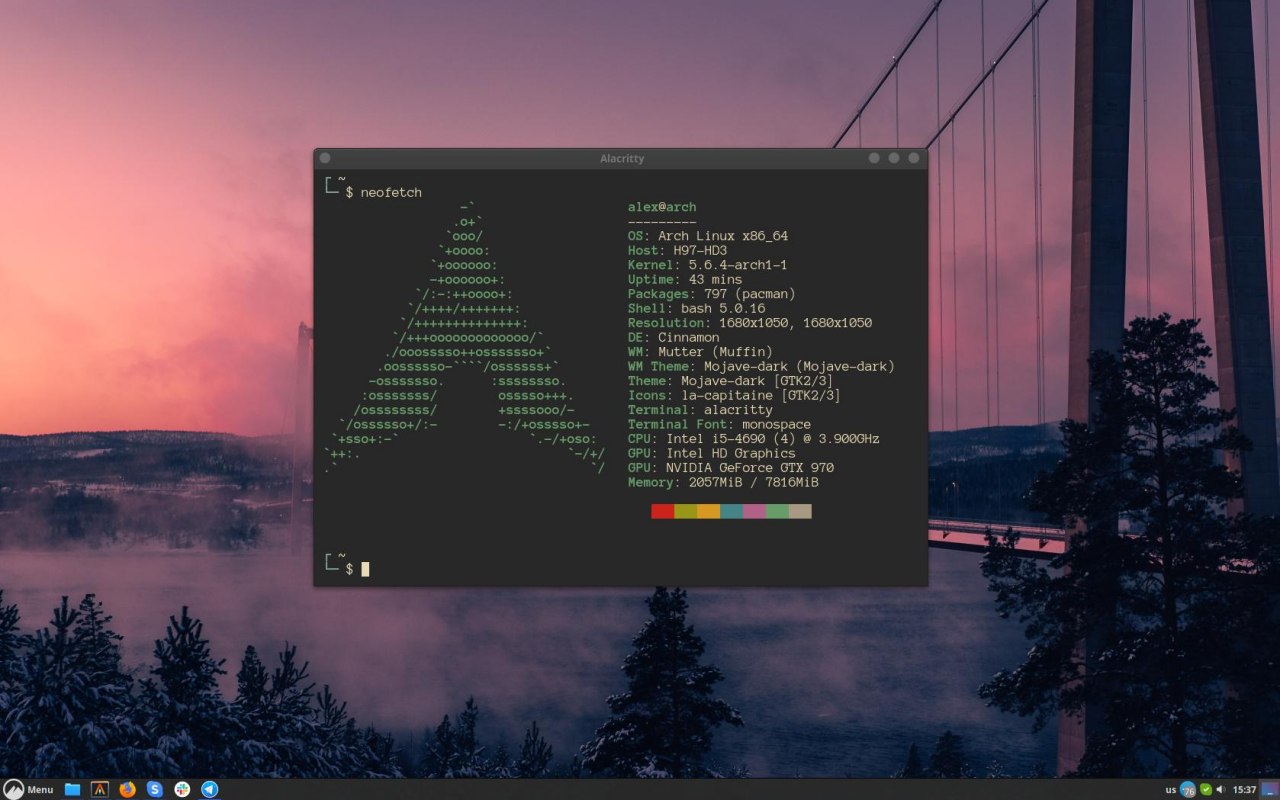Viewport: 1280px width, 800px height.
Task: Click the Alacritty title bar text
Action: pyautogui.click(x=622, y=159)
